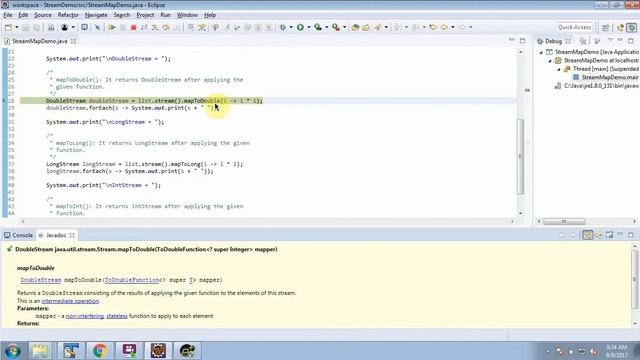Open the Windows Start button

coord(12,351)
